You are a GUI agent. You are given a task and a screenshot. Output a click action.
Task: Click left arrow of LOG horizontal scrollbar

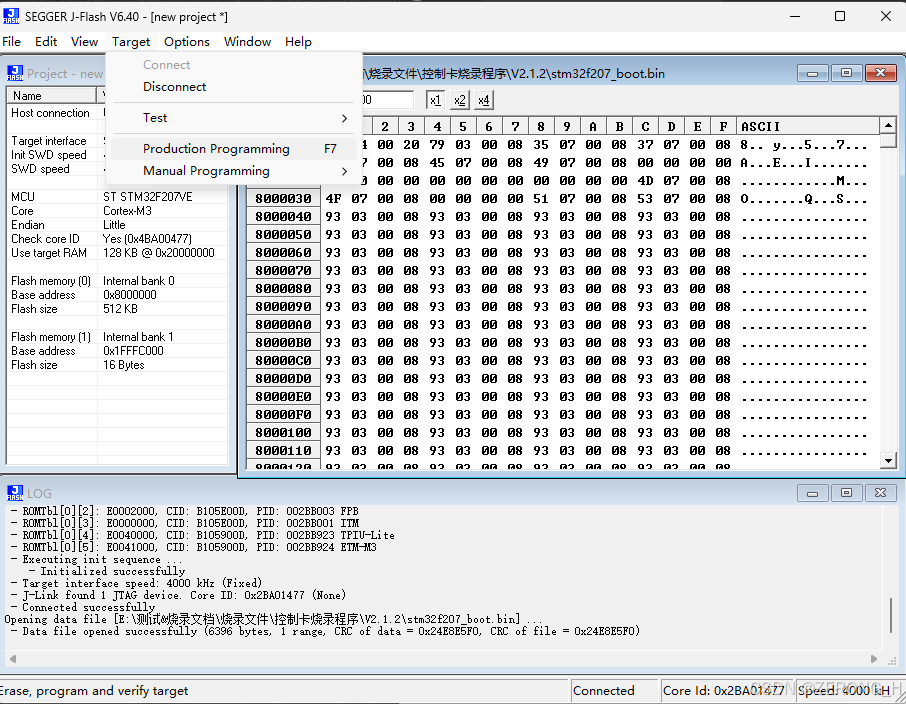13,659
